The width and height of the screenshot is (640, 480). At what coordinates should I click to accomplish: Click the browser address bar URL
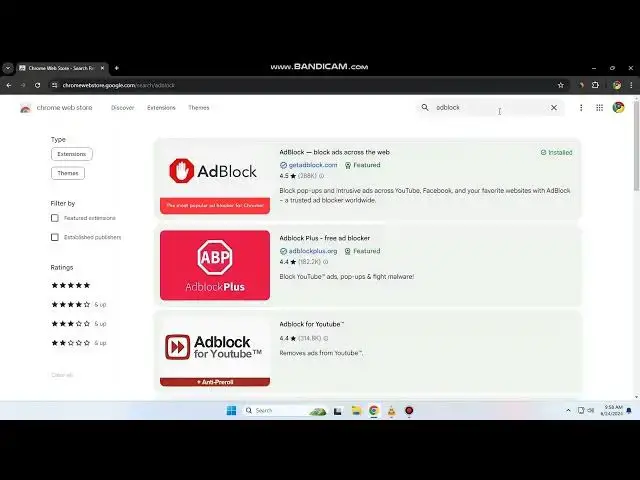pyautogui.click(x=118, y=85)
